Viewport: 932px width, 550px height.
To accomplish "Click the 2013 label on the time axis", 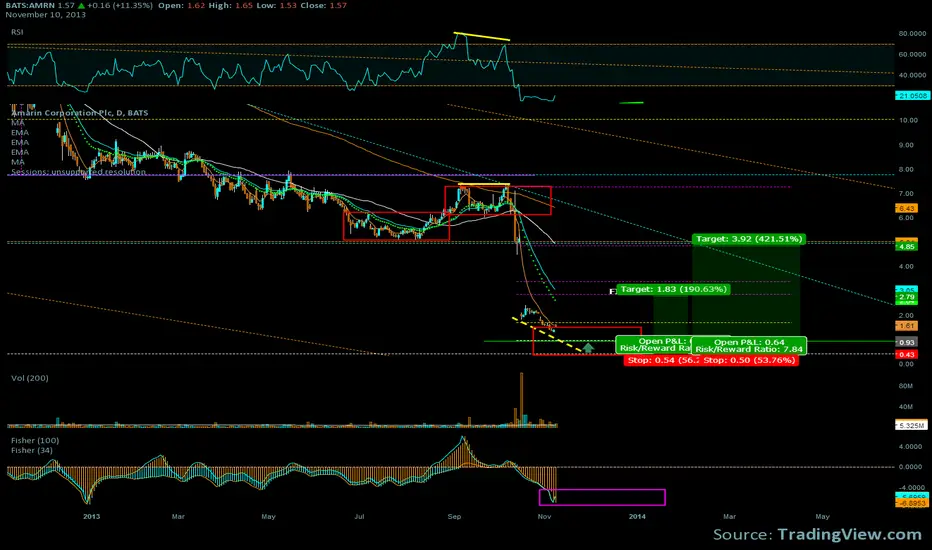I will click(92, 517).
